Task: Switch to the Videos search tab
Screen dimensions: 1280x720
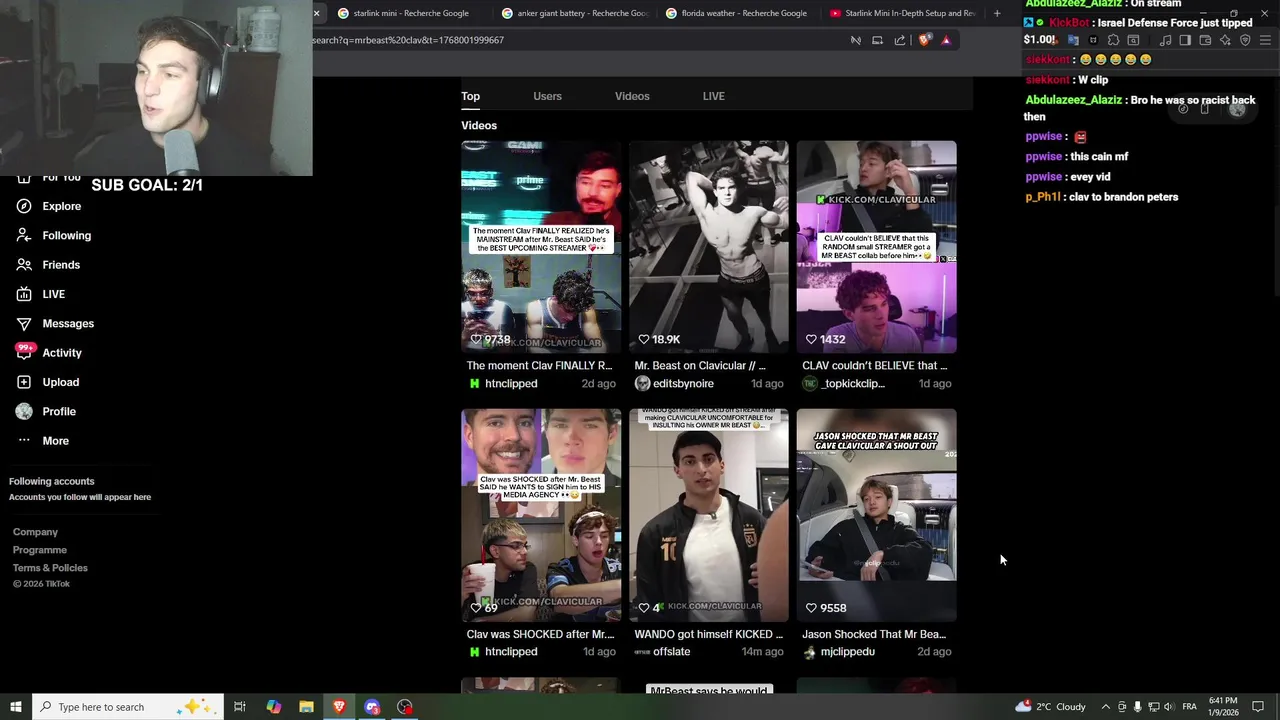Action: point(632,96)
